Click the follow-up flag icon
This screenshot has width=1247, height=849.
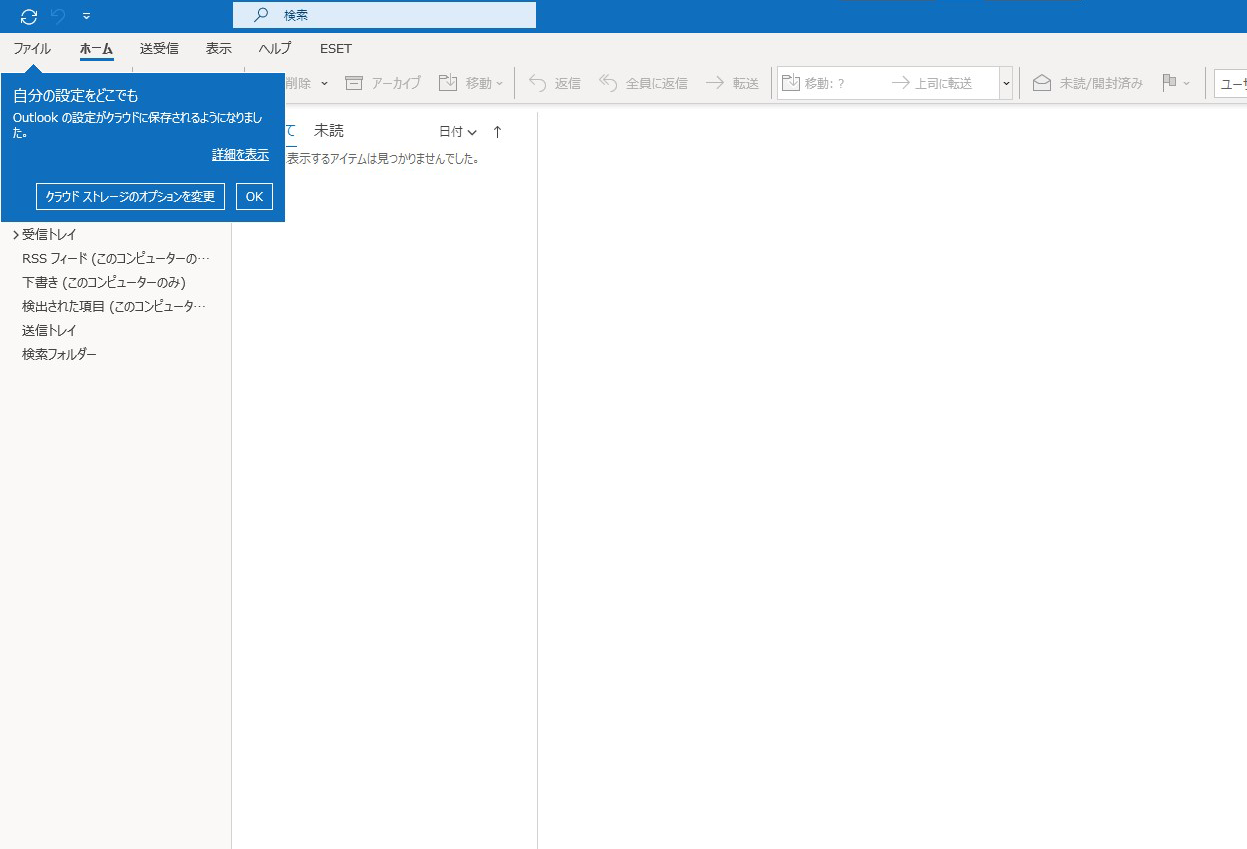(1169, 83)
